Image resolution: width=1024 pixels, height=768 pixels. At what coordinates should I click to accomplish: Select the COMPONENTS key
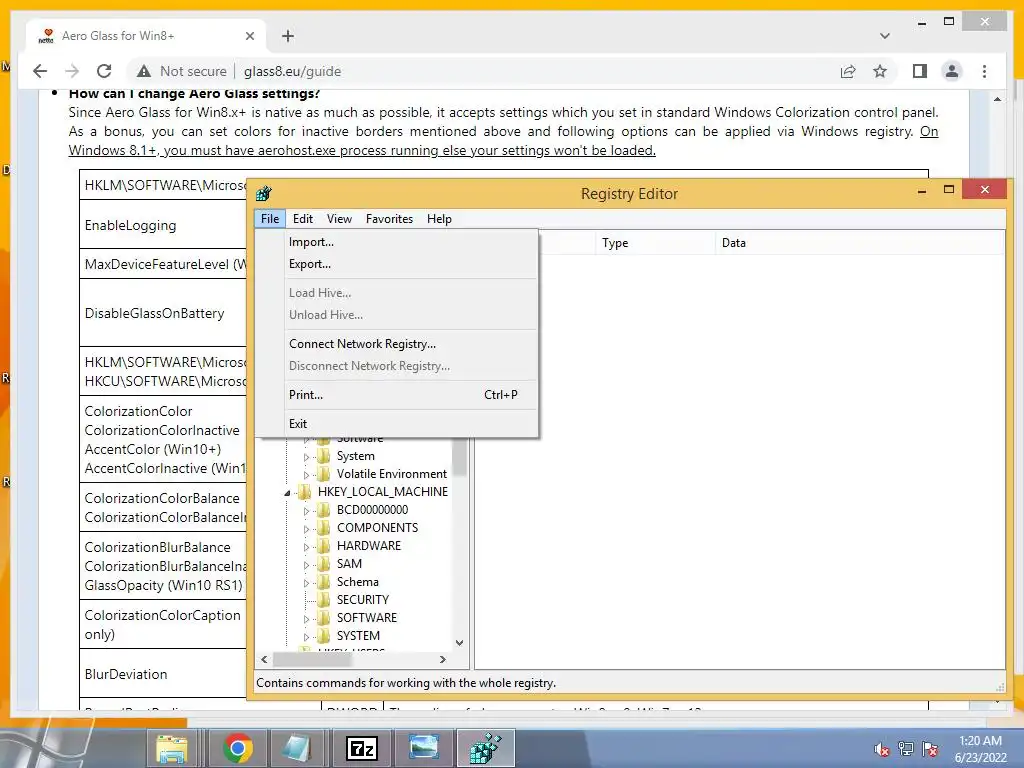click(377, 528)
